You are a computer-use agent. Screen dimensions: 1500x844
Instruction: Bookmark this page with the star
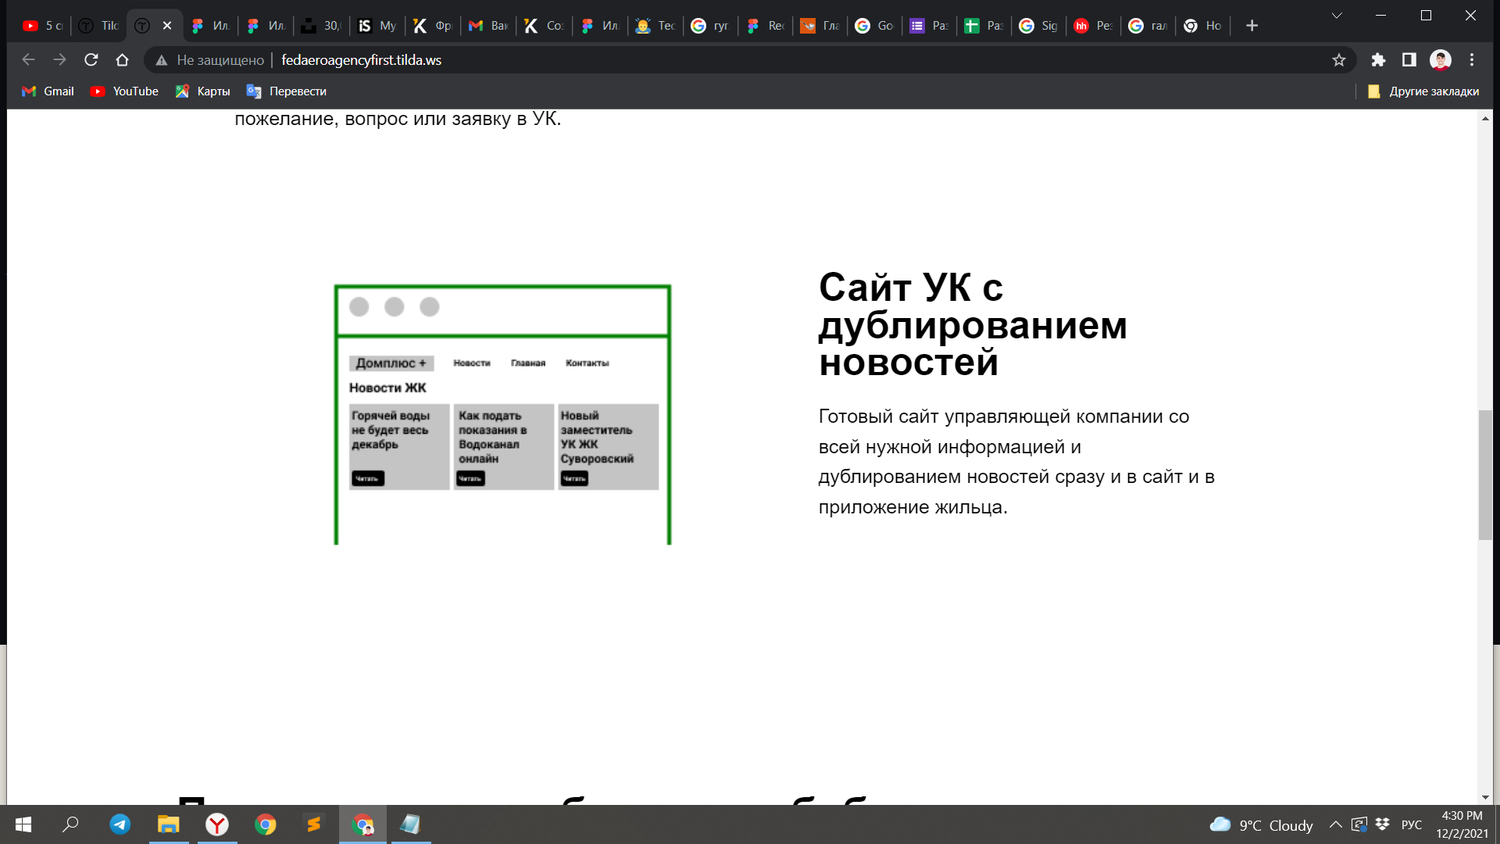click(1339, 60)
